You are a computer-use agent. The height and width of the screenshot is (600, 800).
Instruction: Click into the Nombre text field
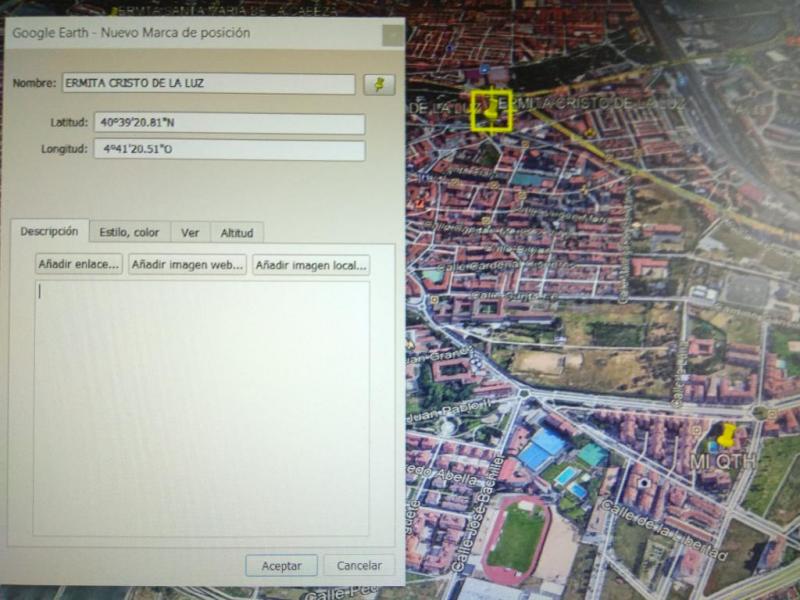click(x=208, y=84)
